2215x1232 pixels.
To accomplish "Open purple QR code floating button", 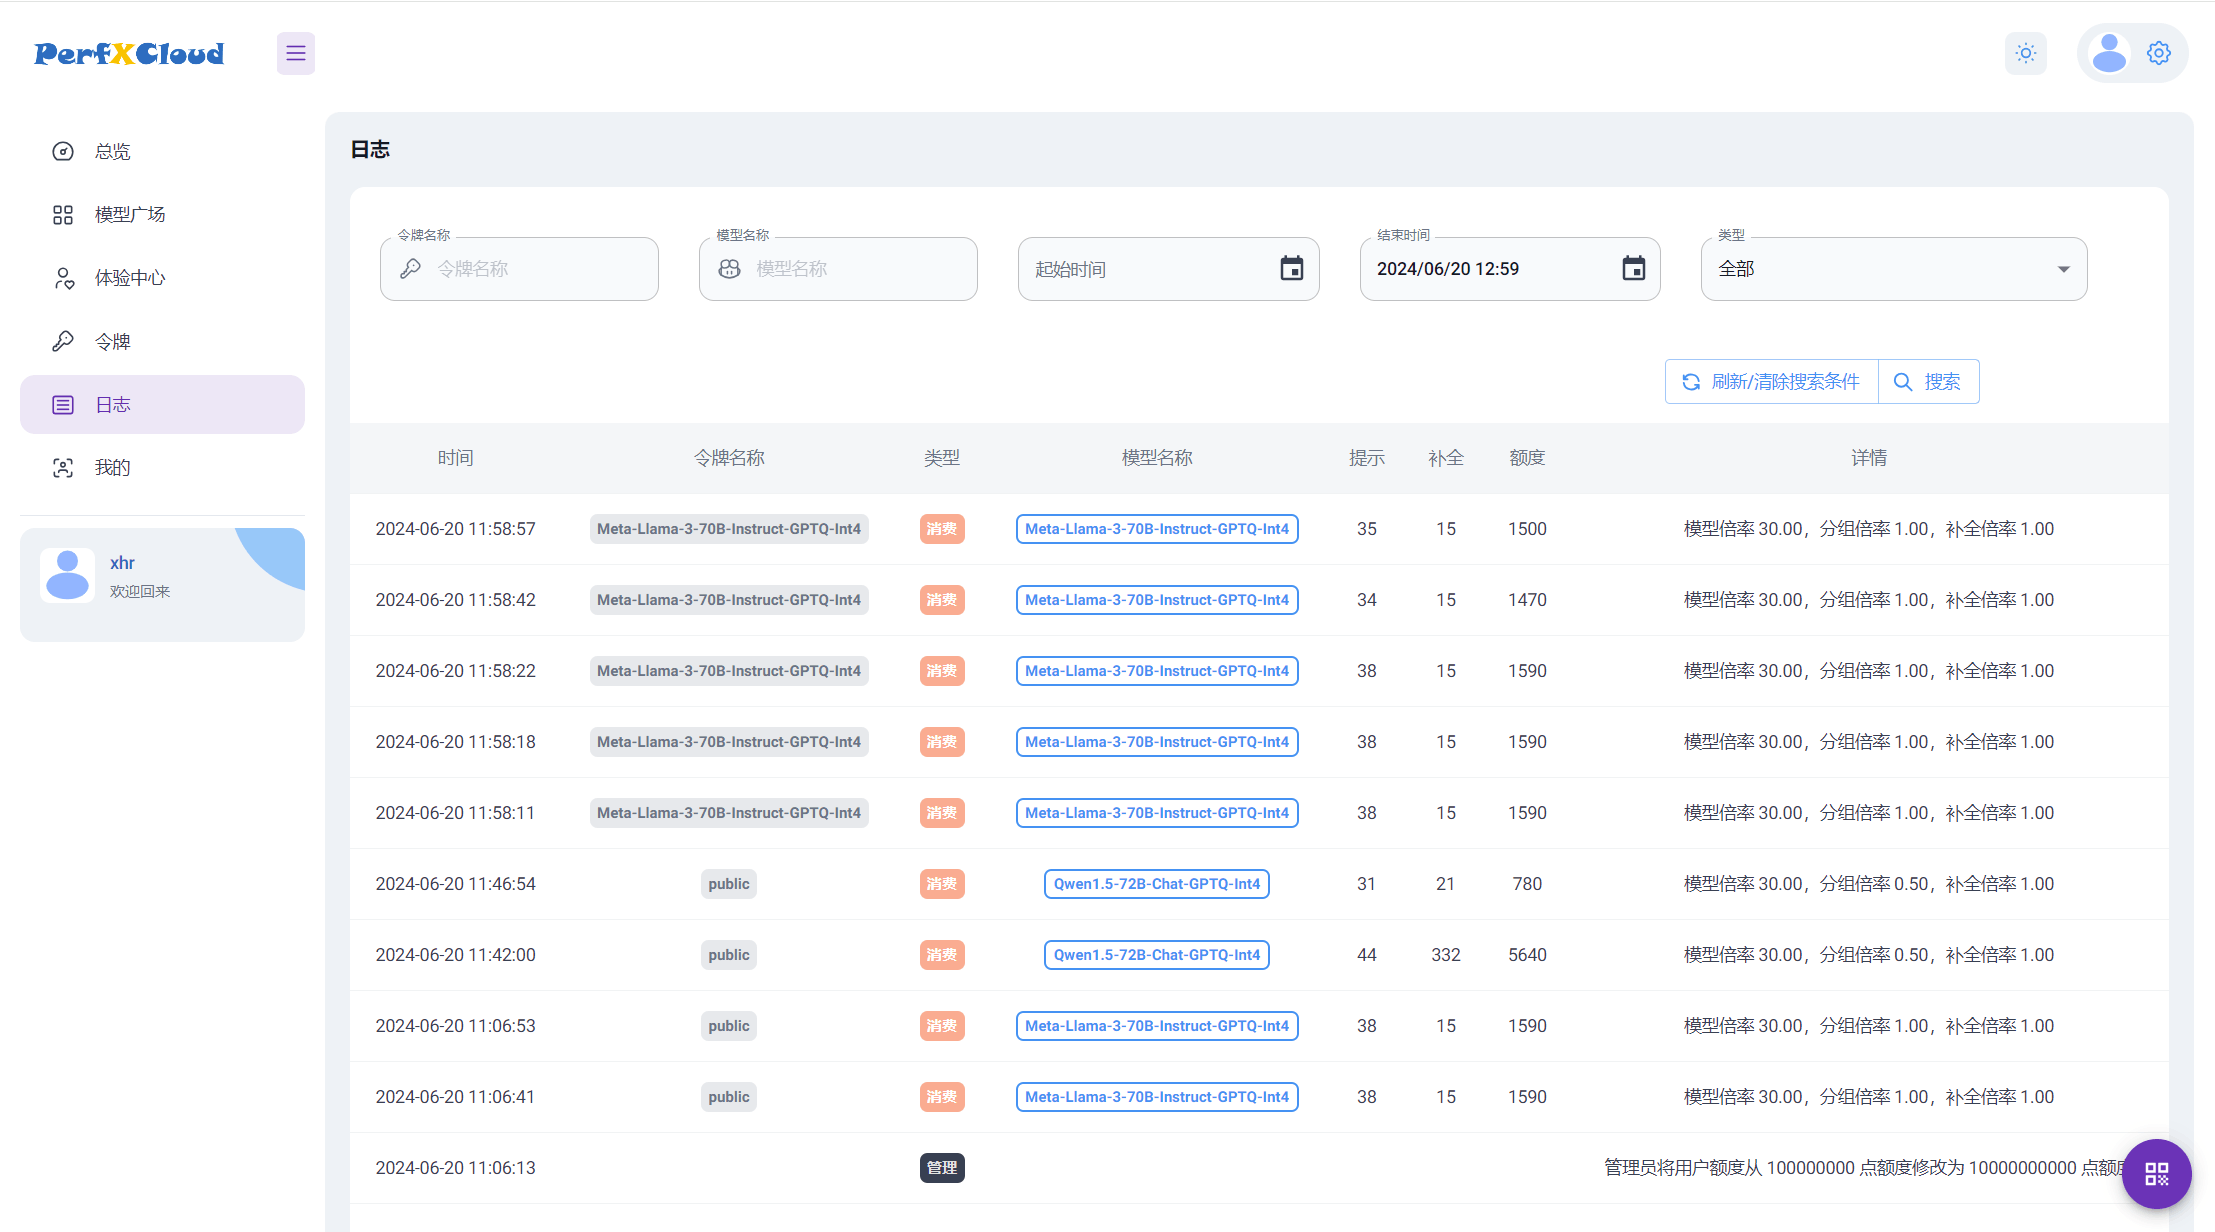I will (2157, 1174).
